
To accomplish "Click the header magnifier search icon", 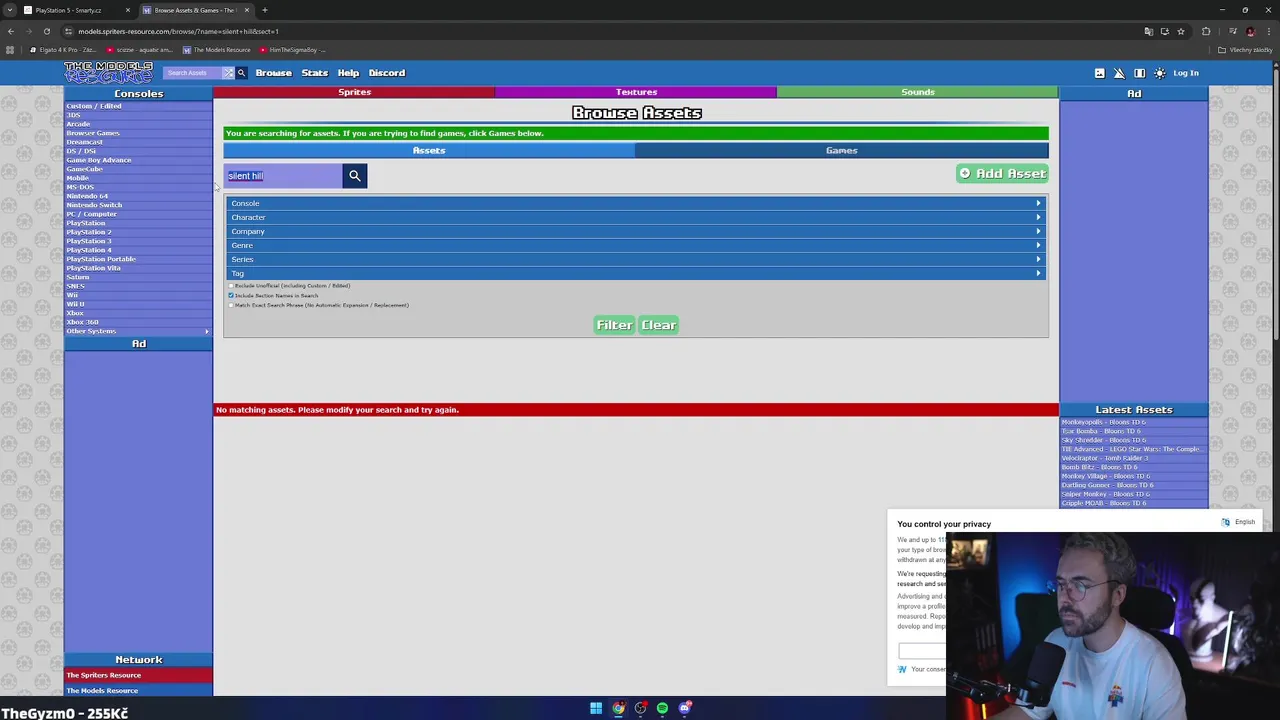I will point(241,72).
